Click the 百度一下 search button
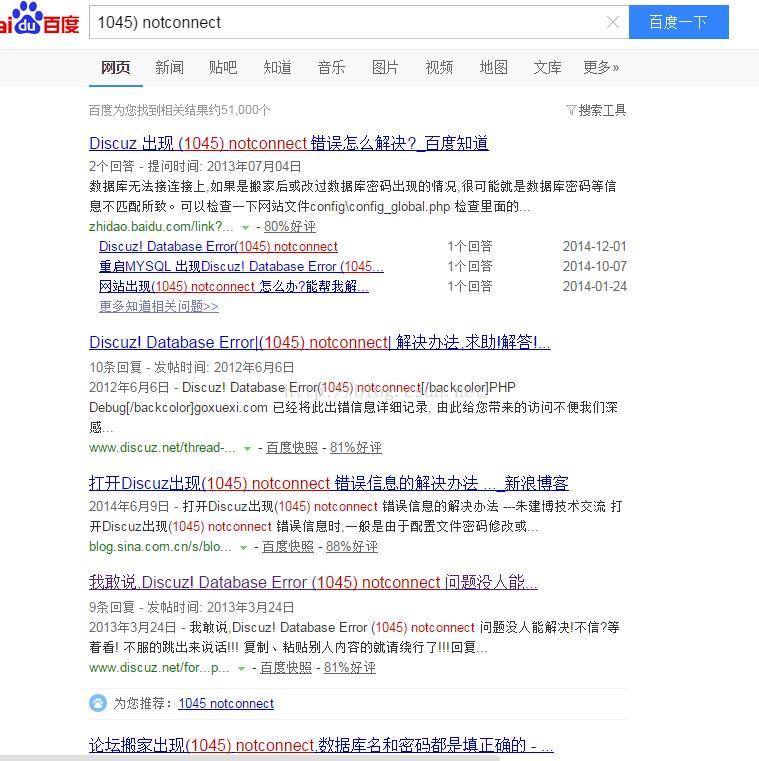Screen dimensions: 759x761 (678, 22)
